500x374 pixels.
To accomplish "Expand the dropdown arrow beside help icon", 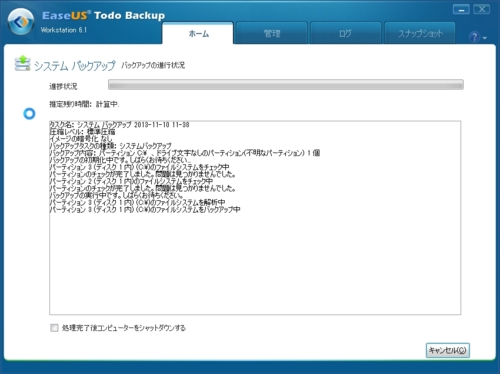I will (485, 38).
